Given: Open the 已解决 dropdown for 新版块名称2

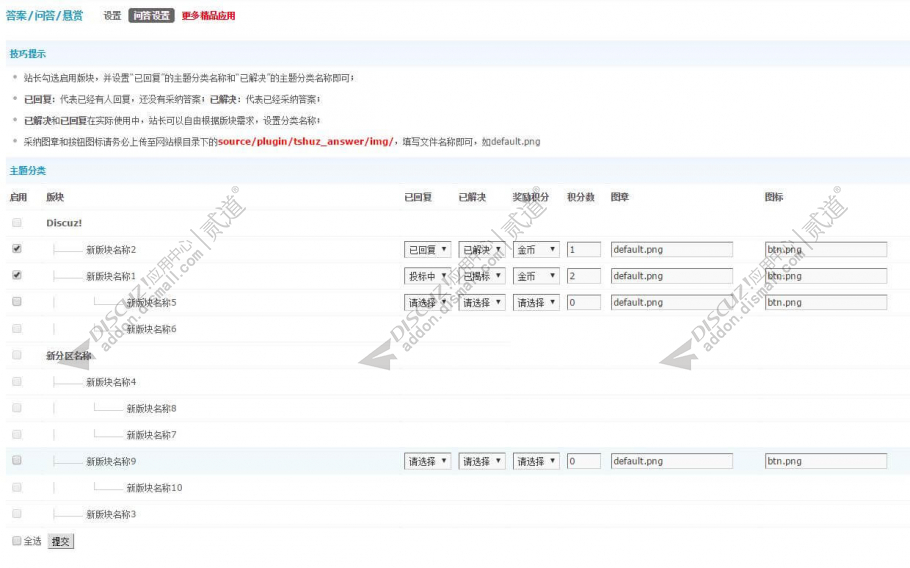Looking at the screenshot, I should pyautogui.click(x=482, y=249).
